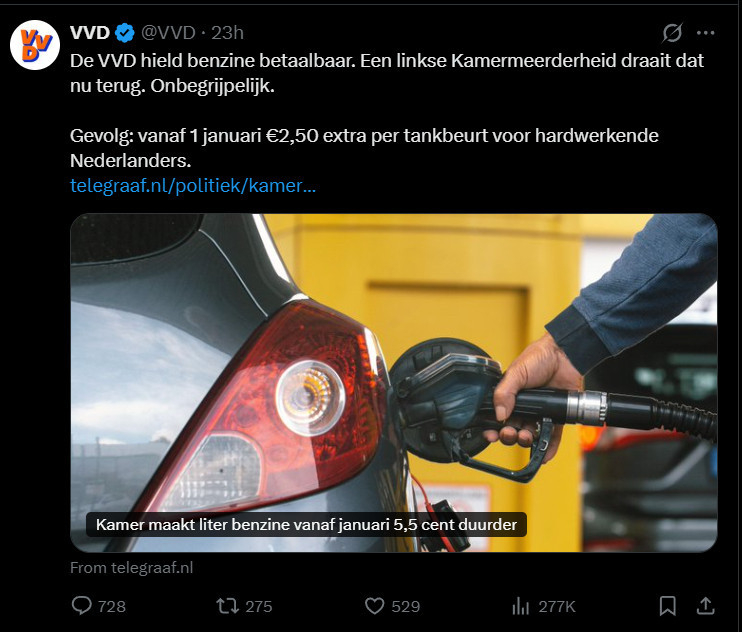Image resolution: width=742 pixels, height=632 pixels.
Task: Open the three-dots more menu
Action: click(x=706, y=33)
